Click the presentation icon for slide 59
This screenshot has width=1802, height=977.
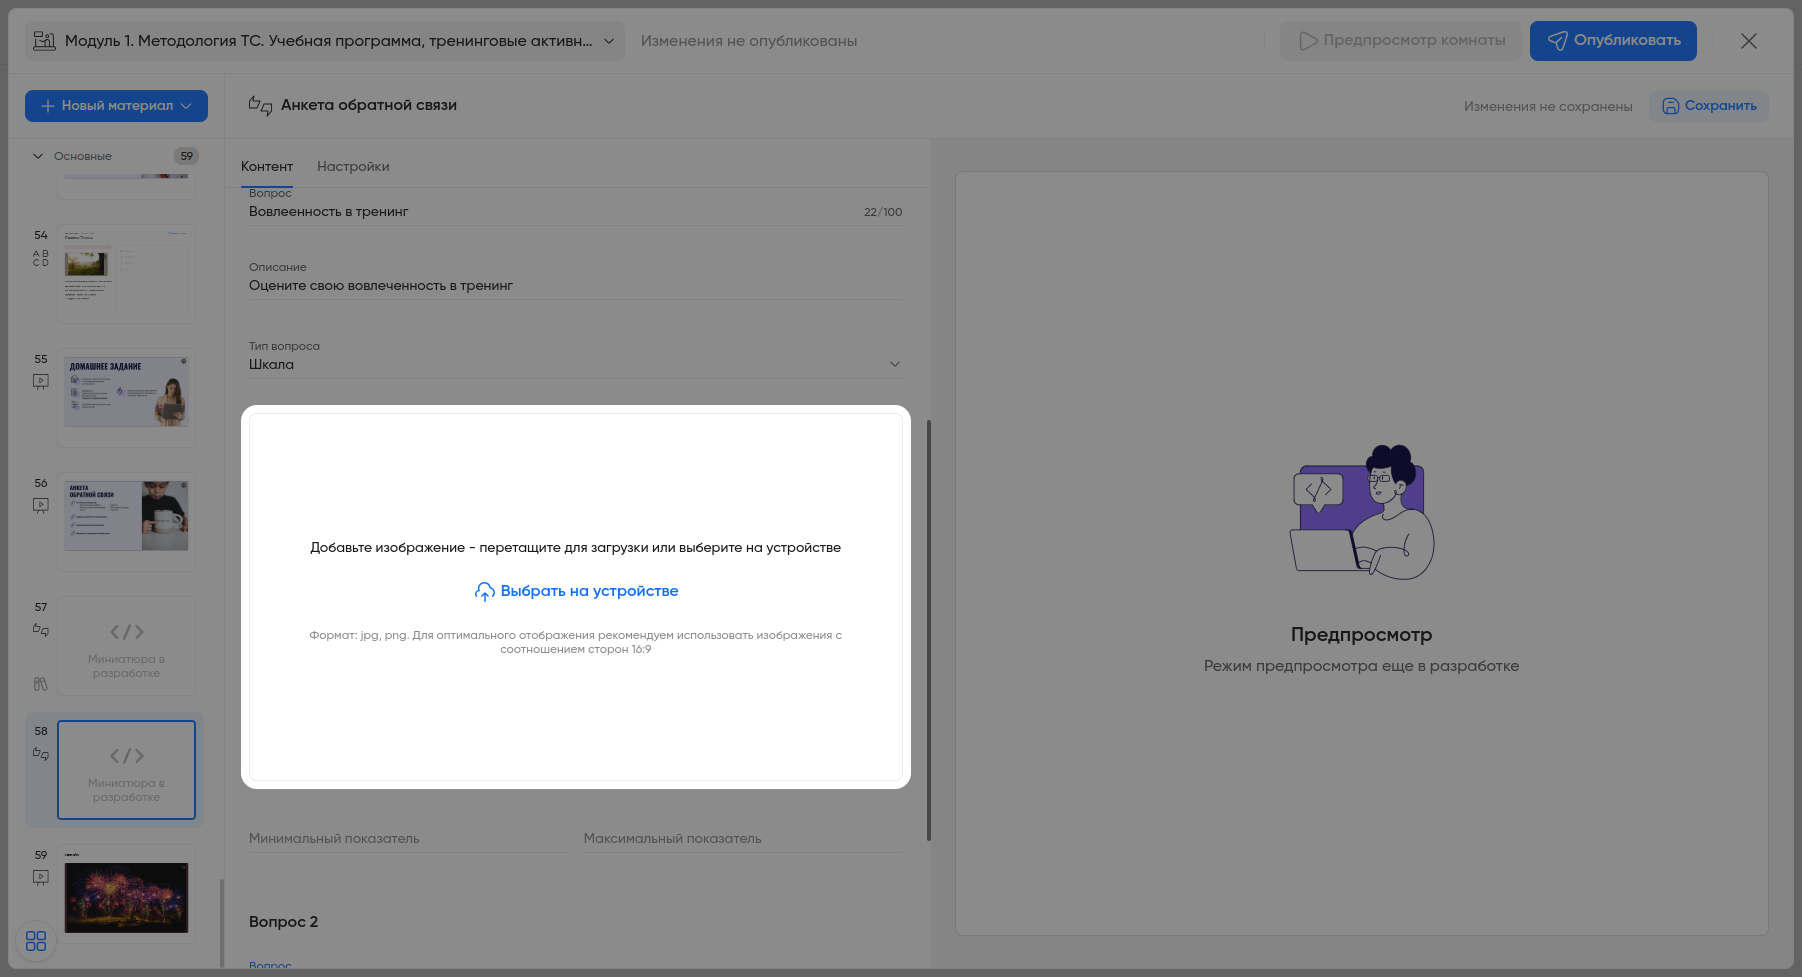point(41,877)
